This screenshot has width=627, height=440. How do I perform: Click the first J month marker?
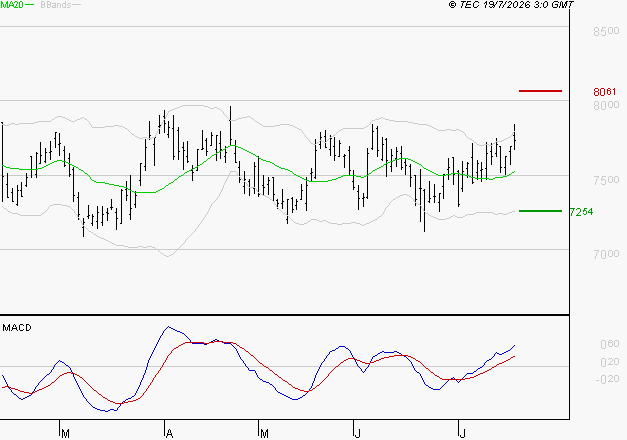[x=358, y=434]
